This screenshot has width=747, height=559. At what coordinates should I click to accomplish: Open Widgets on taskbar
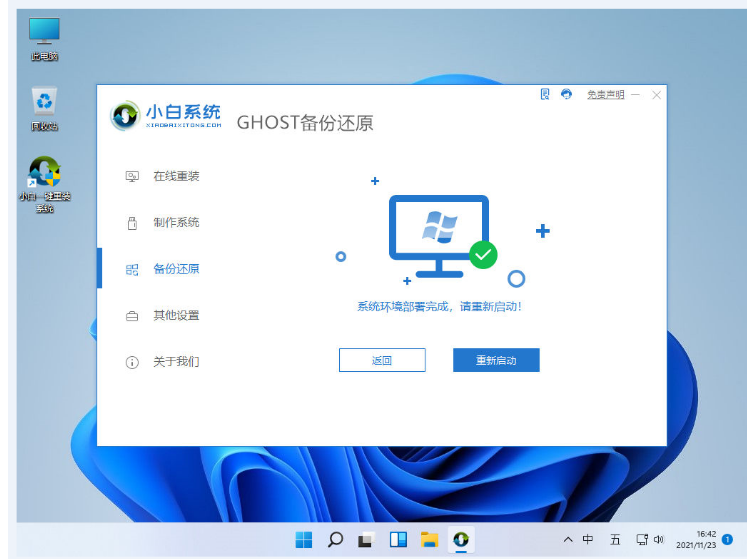398,539
